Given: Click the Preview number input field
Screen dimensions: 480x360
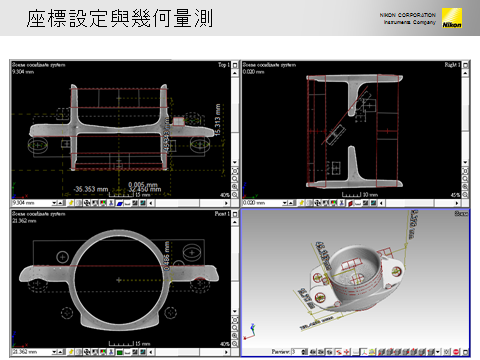Looking at the screenshot, I should (297, 352).
